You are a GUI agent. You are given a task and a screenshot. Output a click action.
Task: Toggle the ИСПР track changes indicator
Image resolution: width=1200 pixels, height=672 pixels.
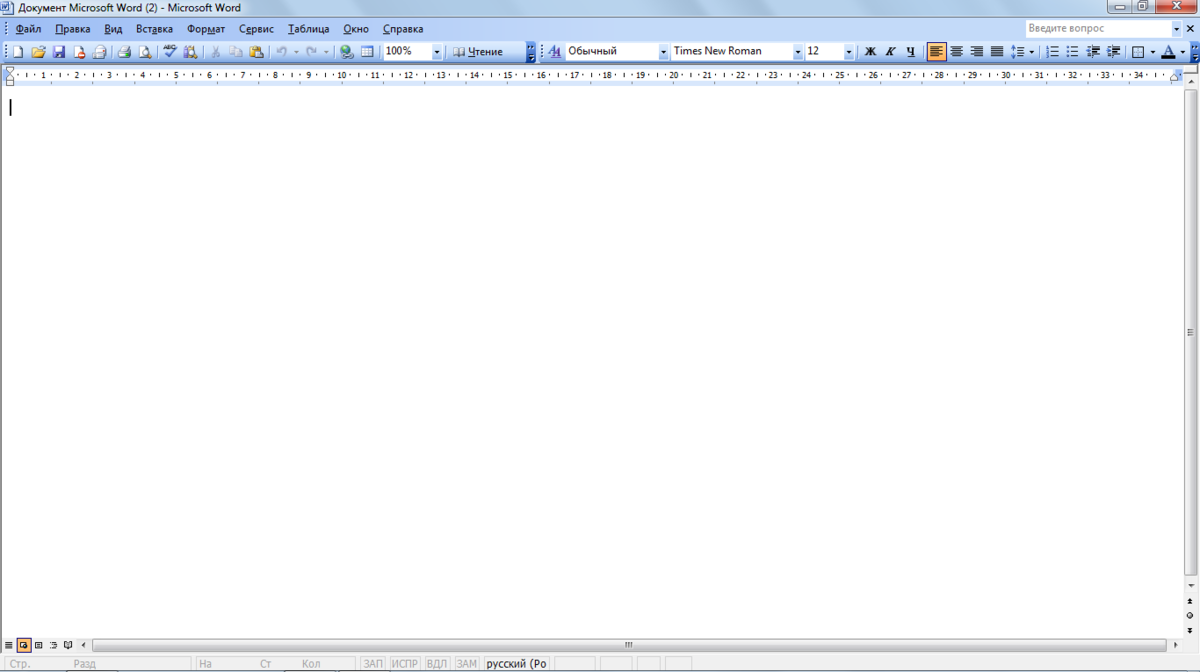point(405,664)
